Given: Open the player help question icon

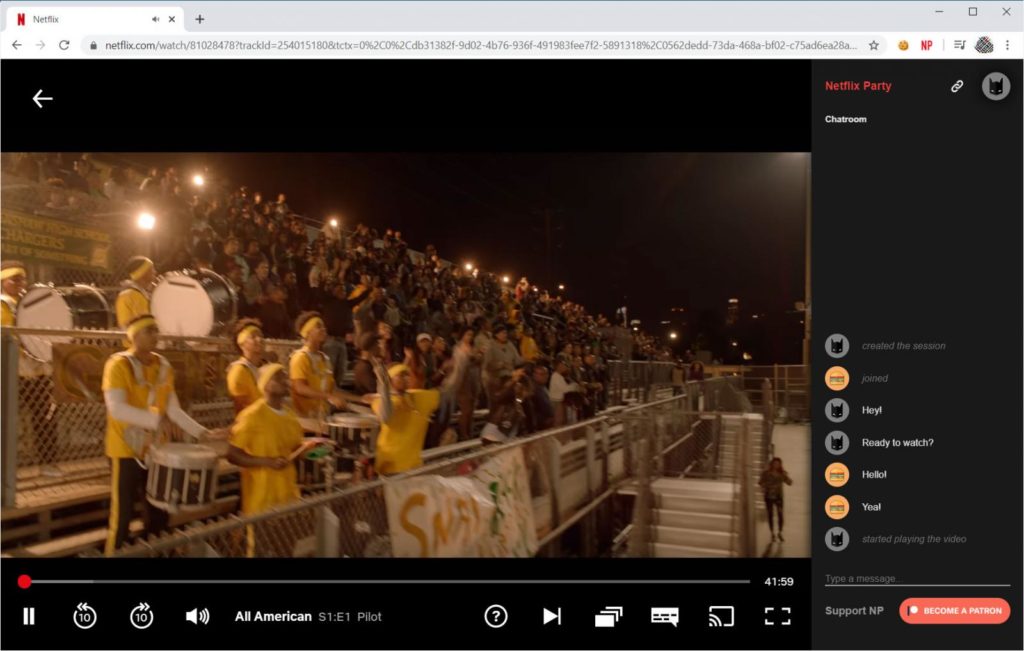Looking at the screenshot, I should click(496, 616).
